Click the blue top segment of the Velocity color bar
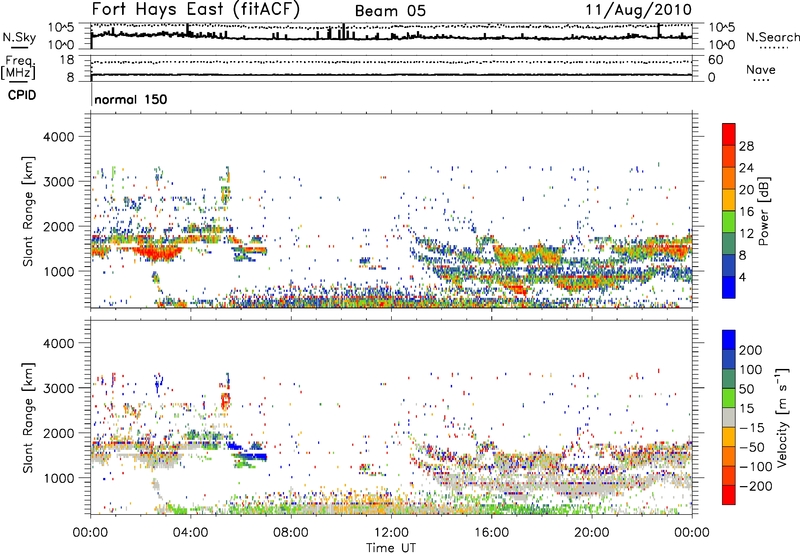800x554 pixels. coord(729,340)
